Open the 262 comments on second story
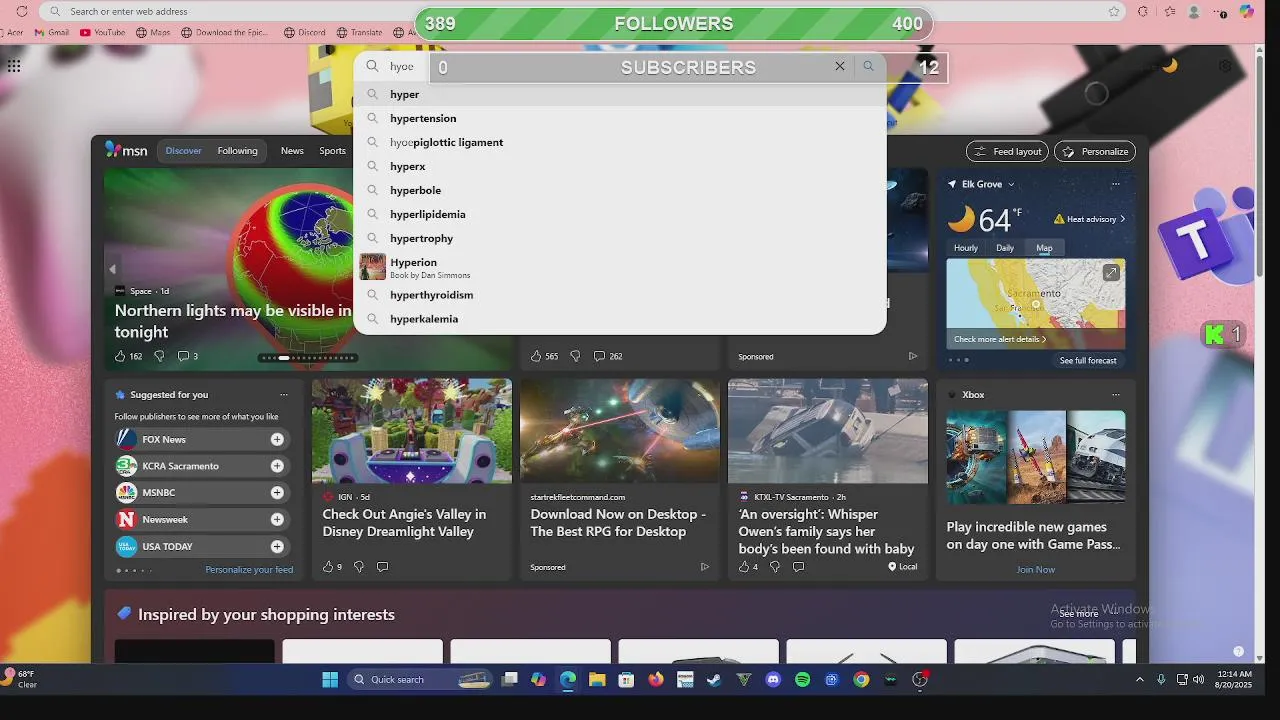 point(607,356)
